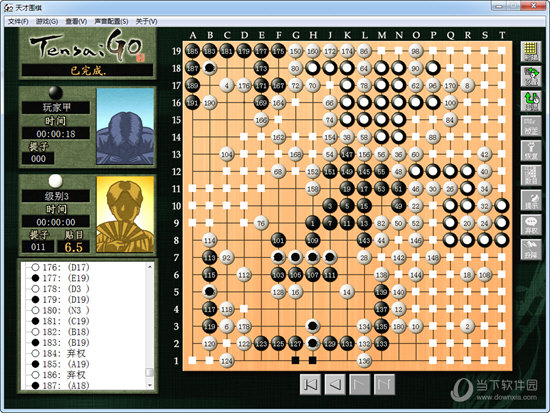Click black's captured stones count 000
The height and width of the screenshot is (413, 550).
[38, 159]
